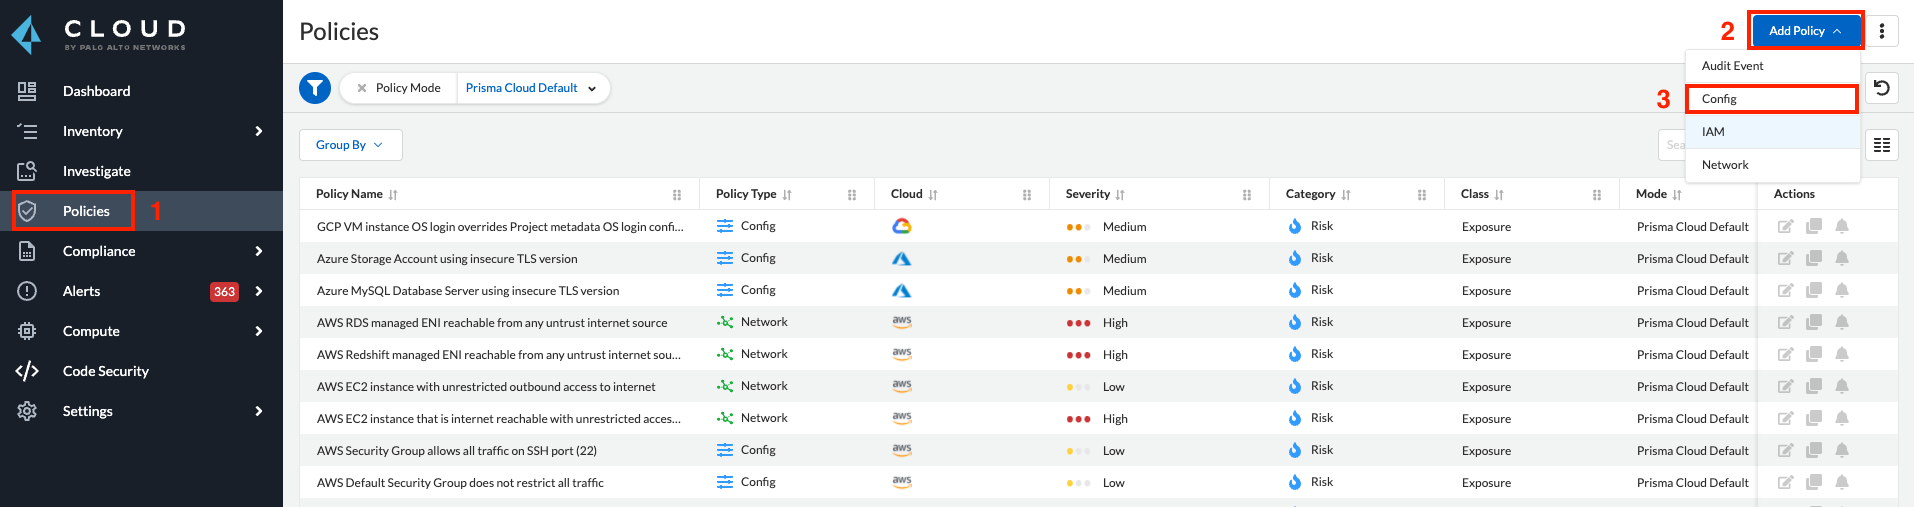The width and height of the screenshot is (1914, 507).
Task: Open the Prisma Cloud Default filter dropdown
Action: [x=531, y=88]
